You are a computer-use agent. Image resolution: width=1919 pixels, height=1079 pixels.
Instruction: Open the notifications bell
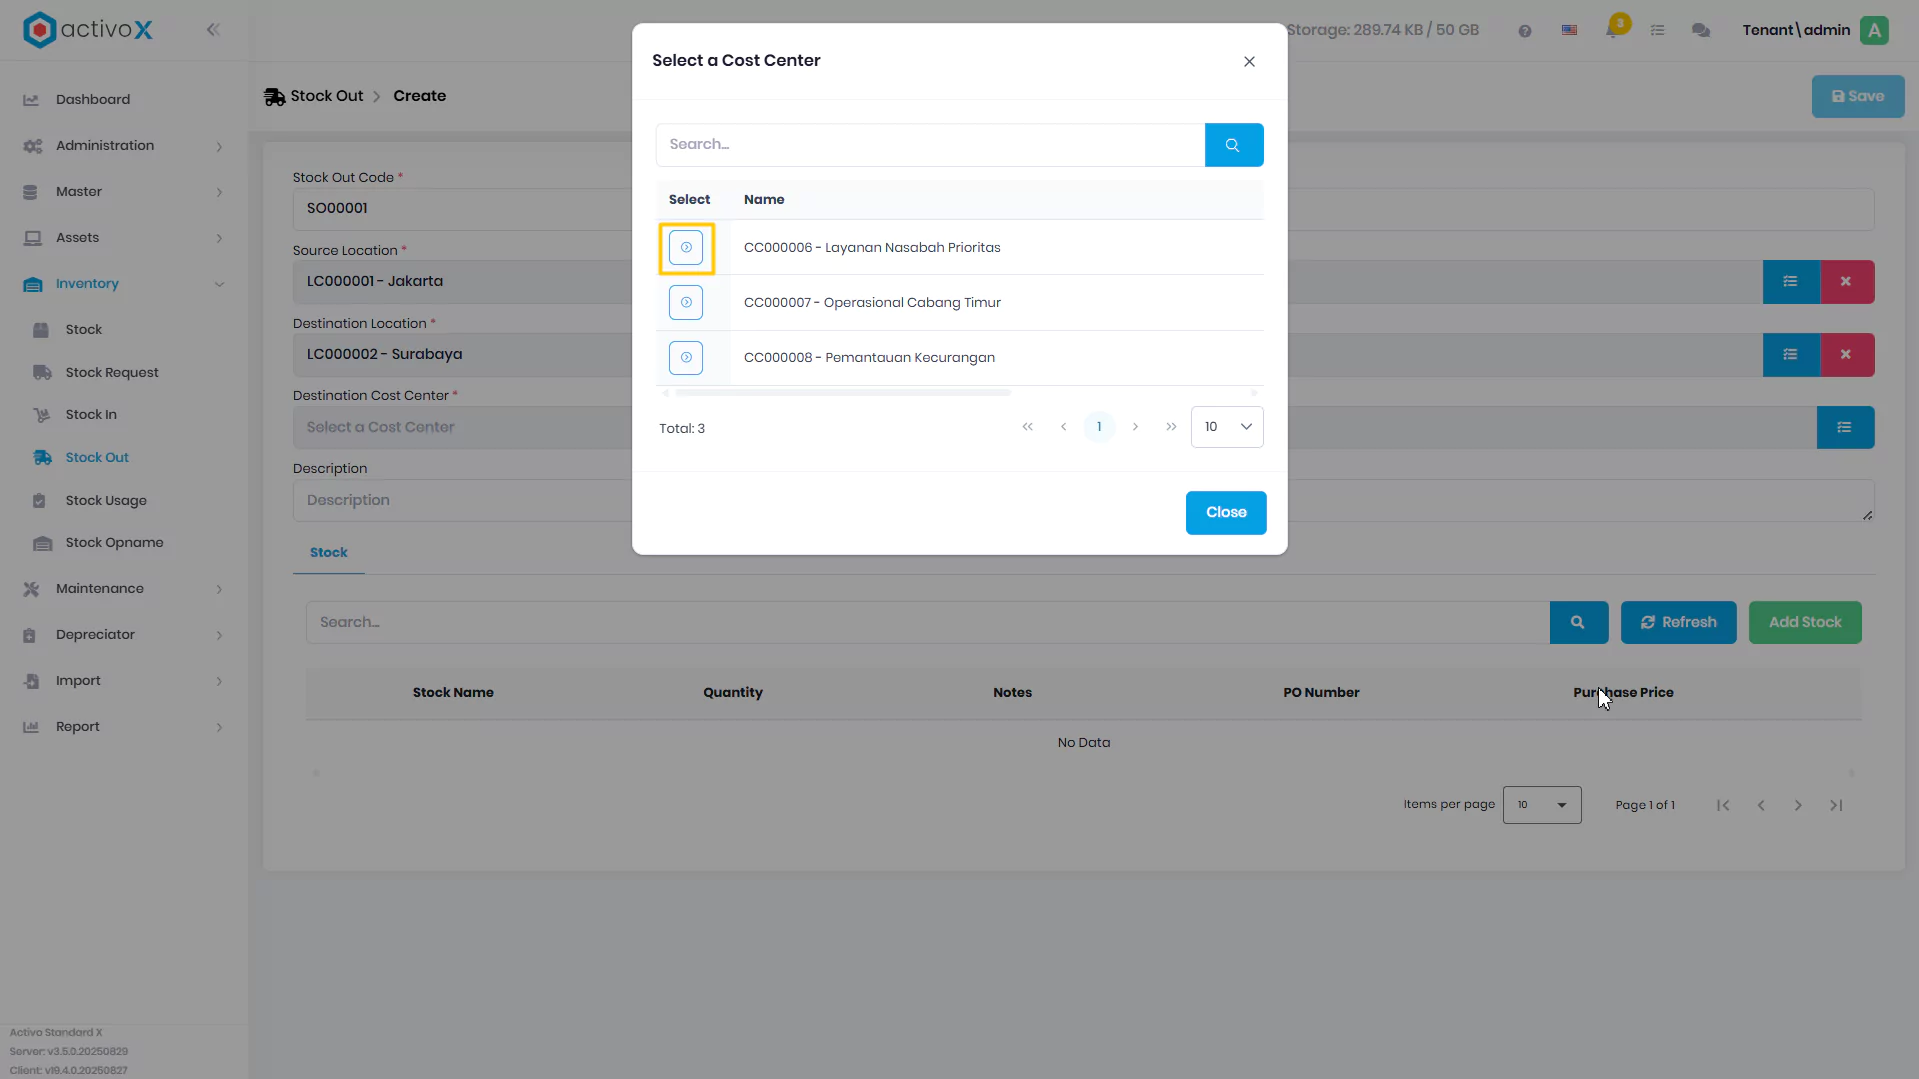1613,29
